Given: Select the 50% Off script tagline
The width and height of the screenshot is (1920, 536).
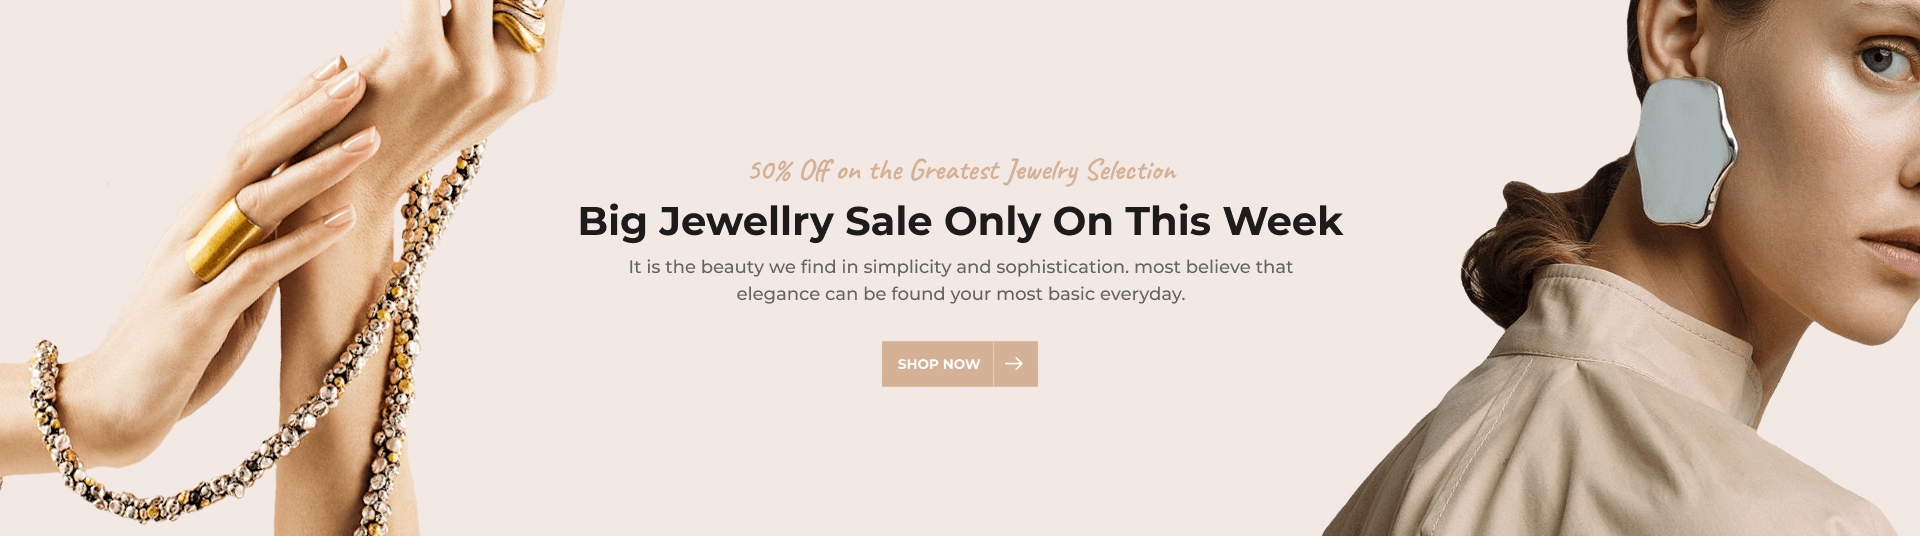Looking at the screenshot, I should coord(962,171).
